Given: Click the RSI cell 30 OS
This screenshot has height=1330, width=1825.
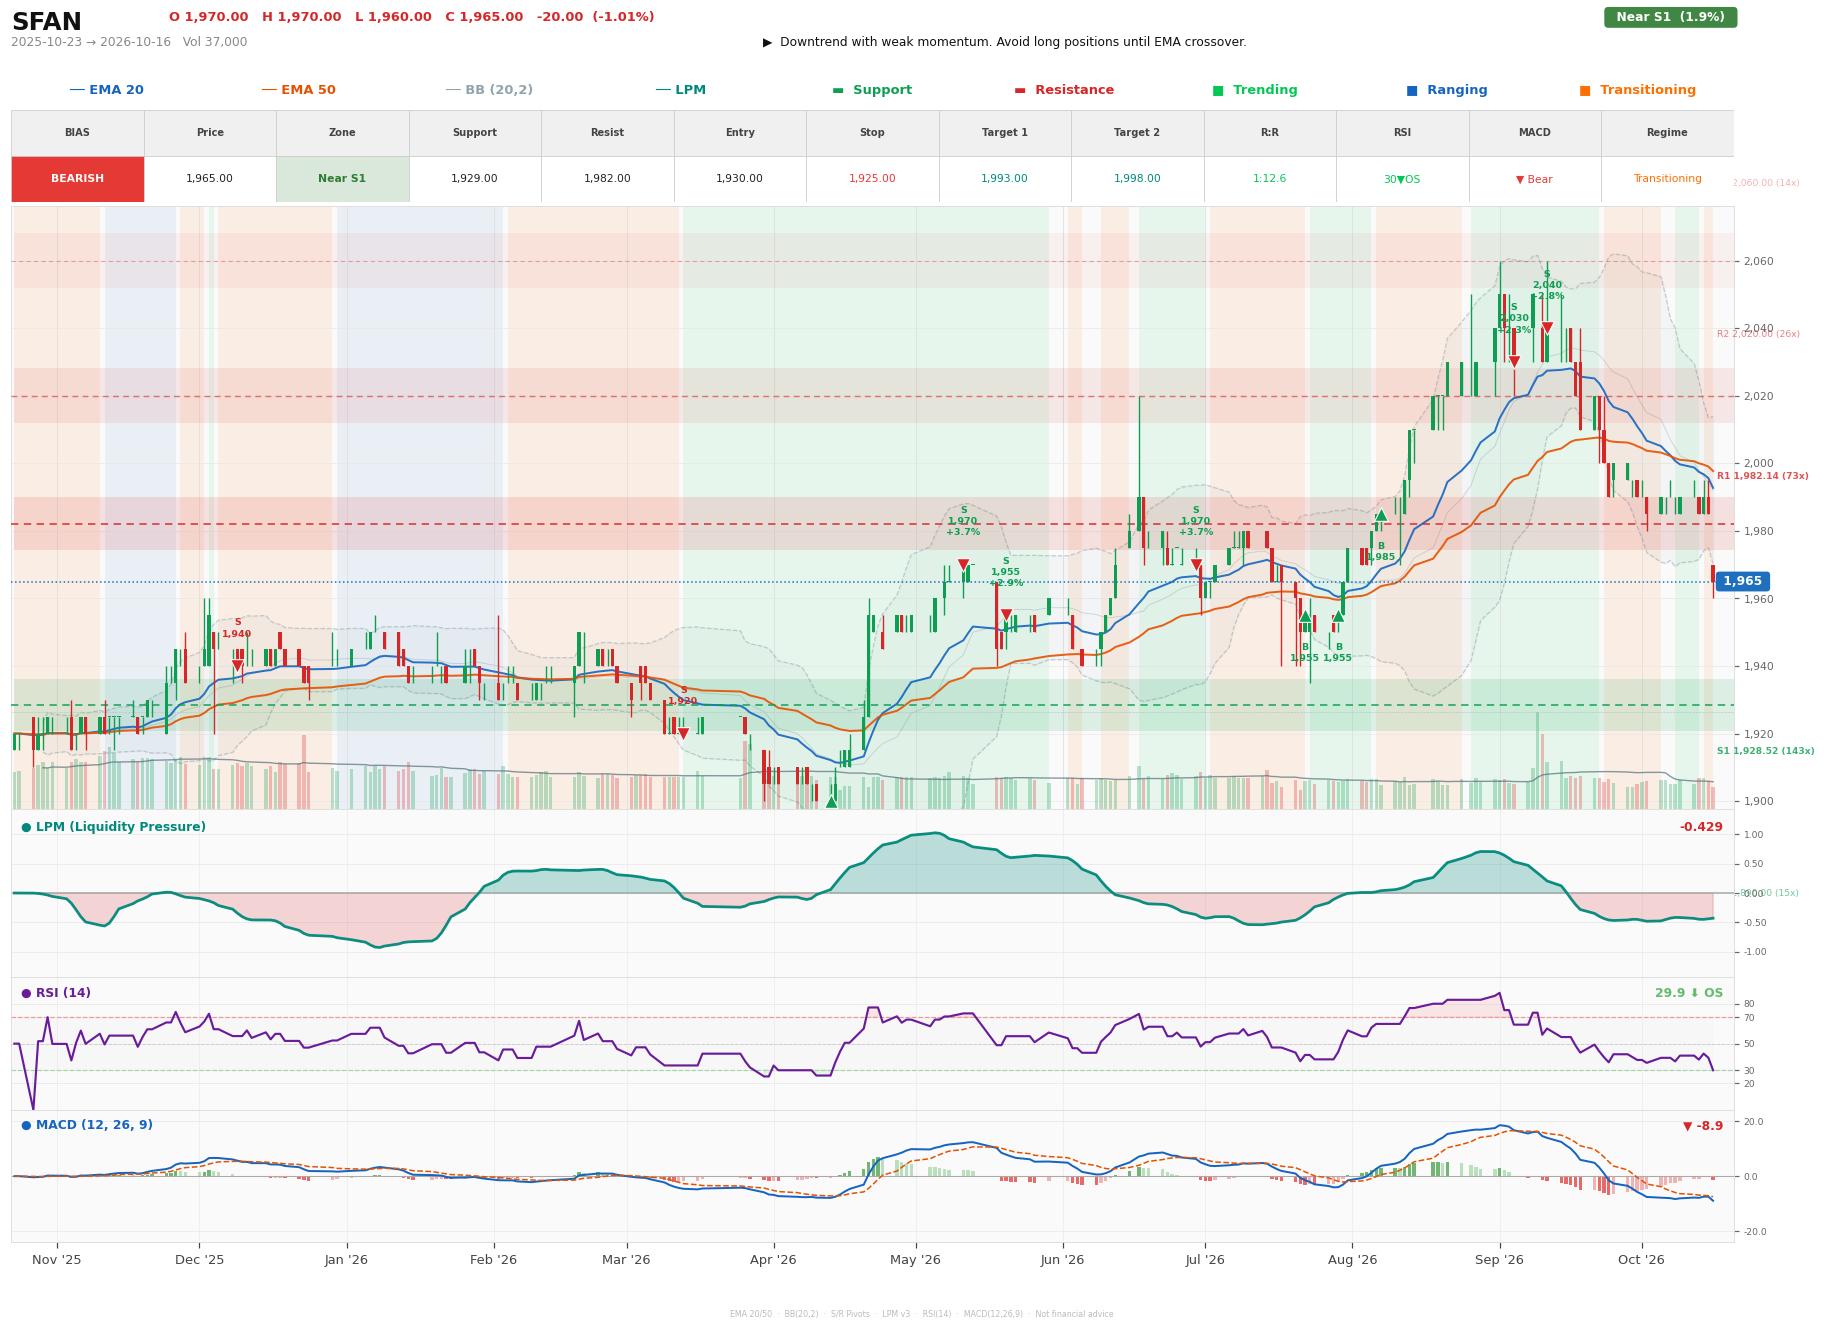Looking at the screenshot, I should [x=1402, y=179].
